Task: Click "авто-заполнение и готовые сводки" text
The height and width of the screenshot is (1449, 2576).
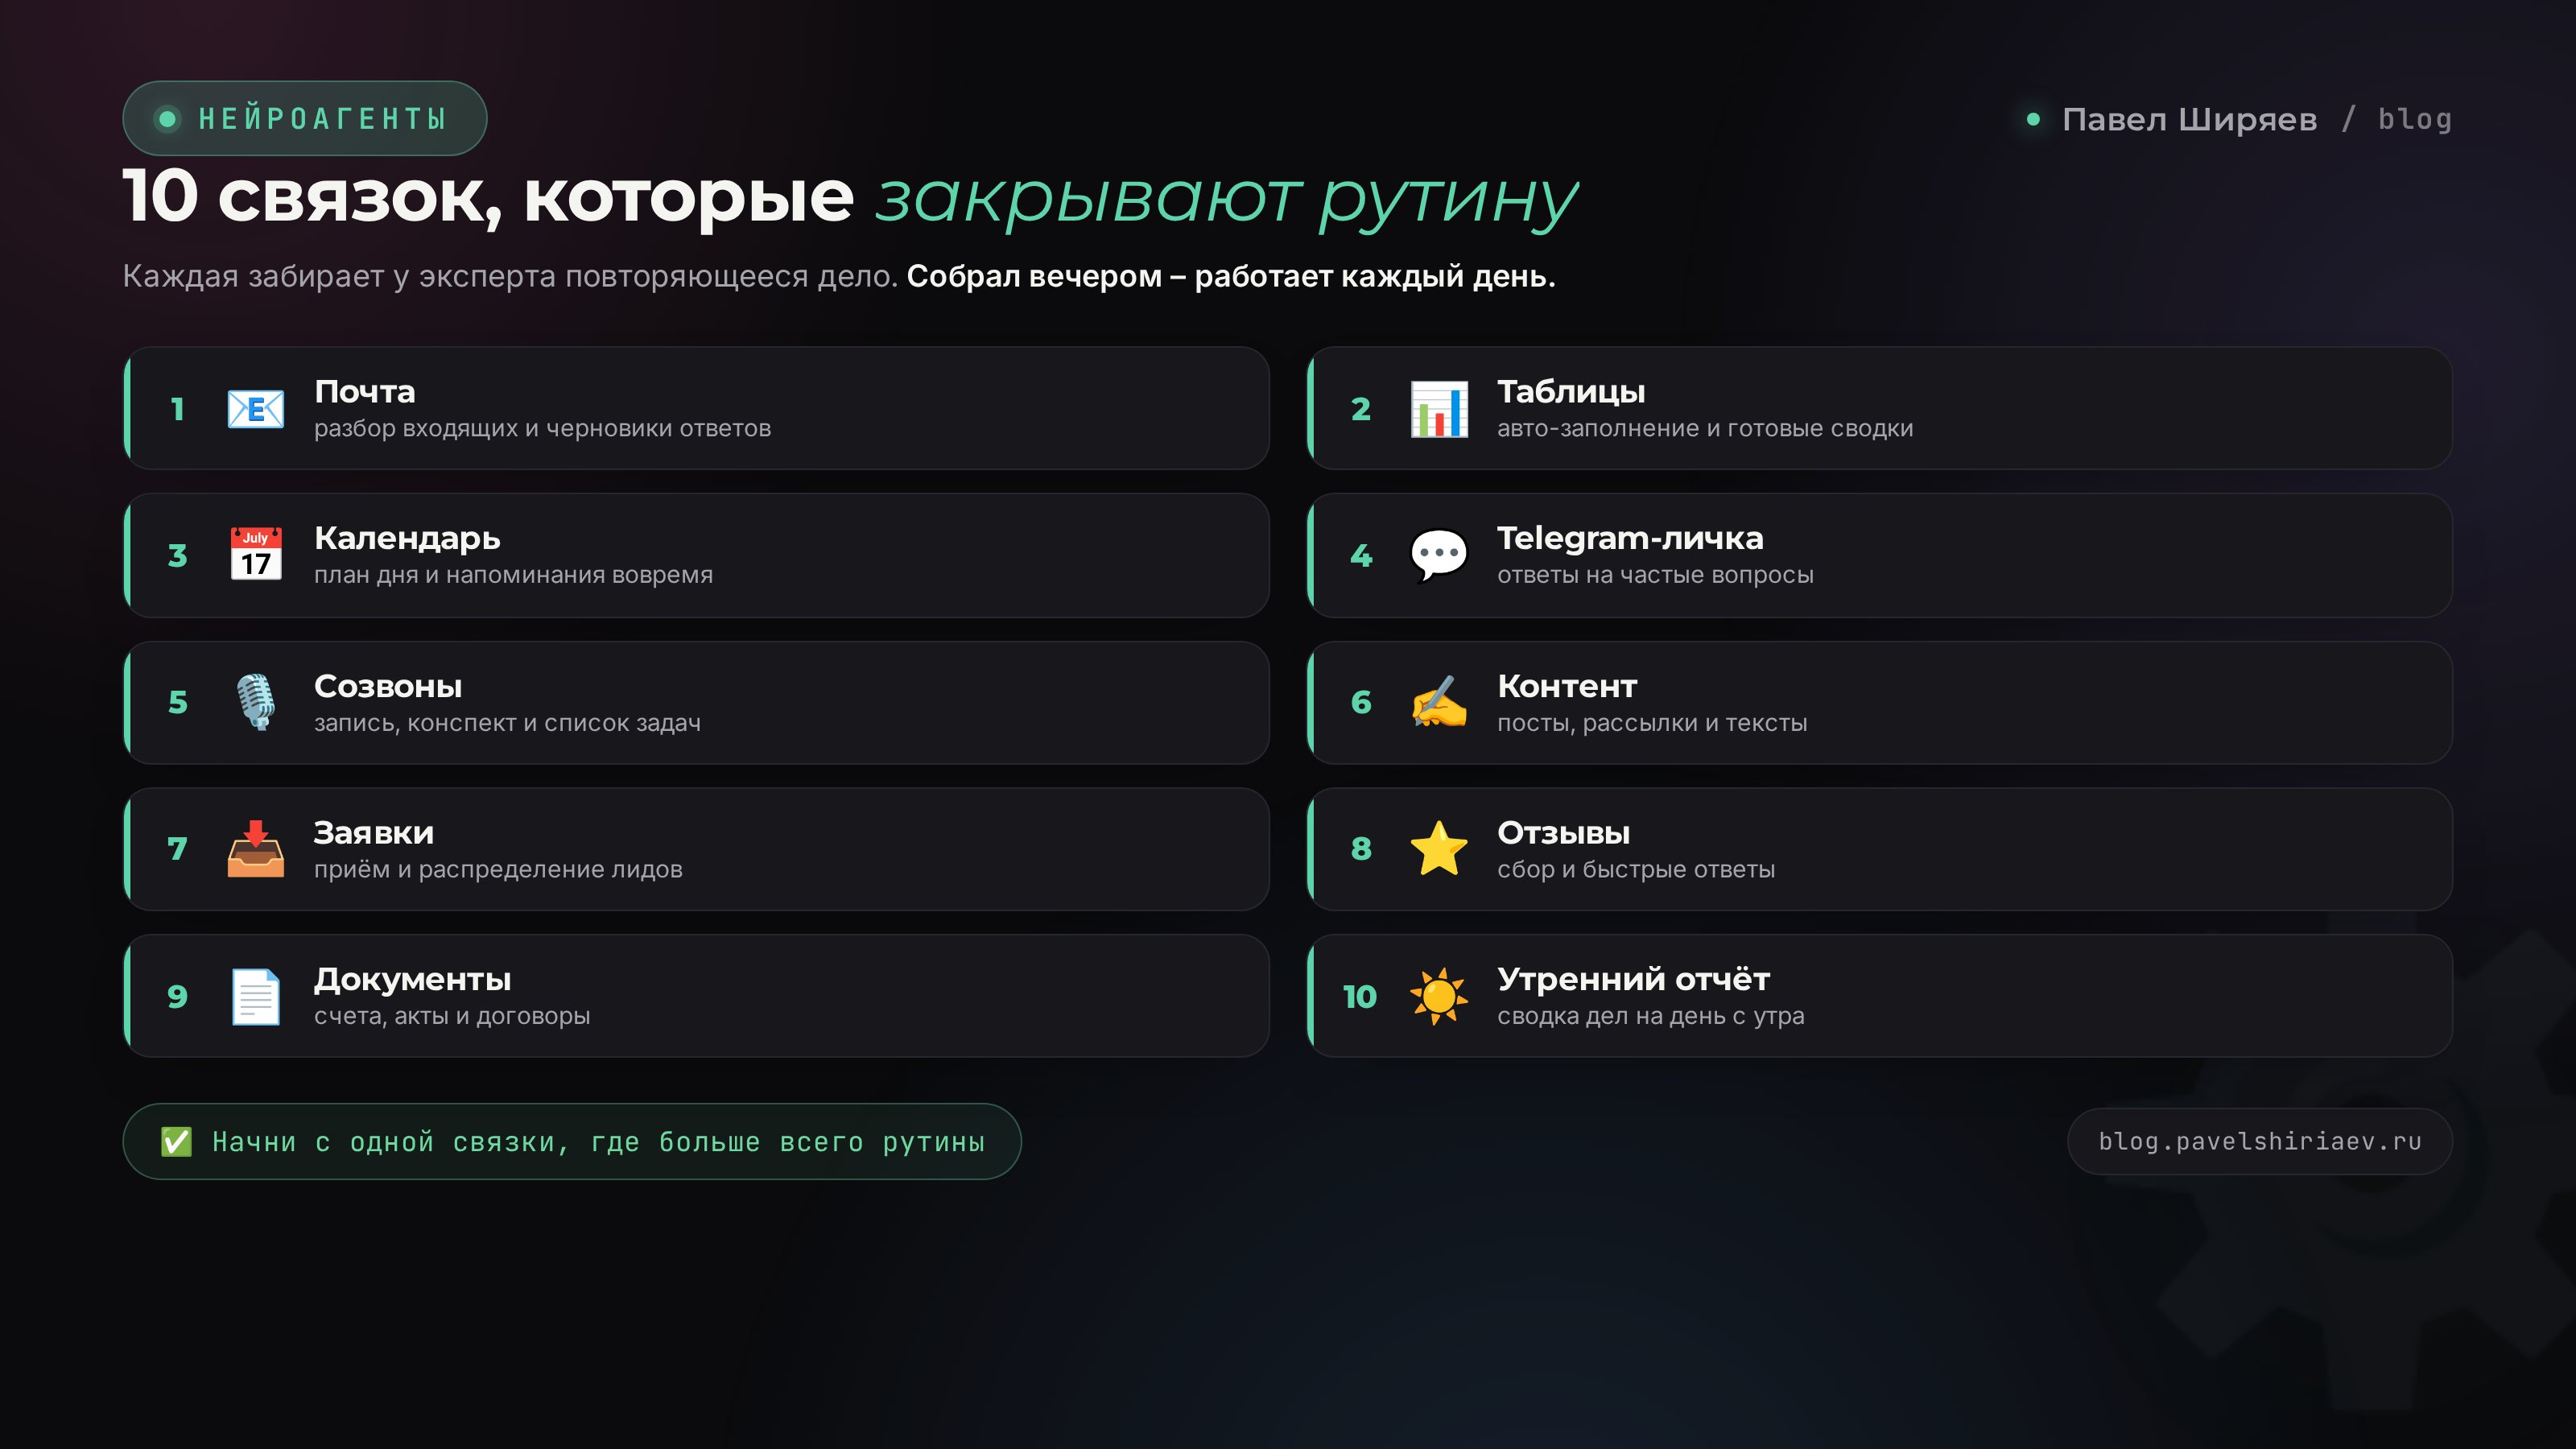Action: pos(1705,428)
